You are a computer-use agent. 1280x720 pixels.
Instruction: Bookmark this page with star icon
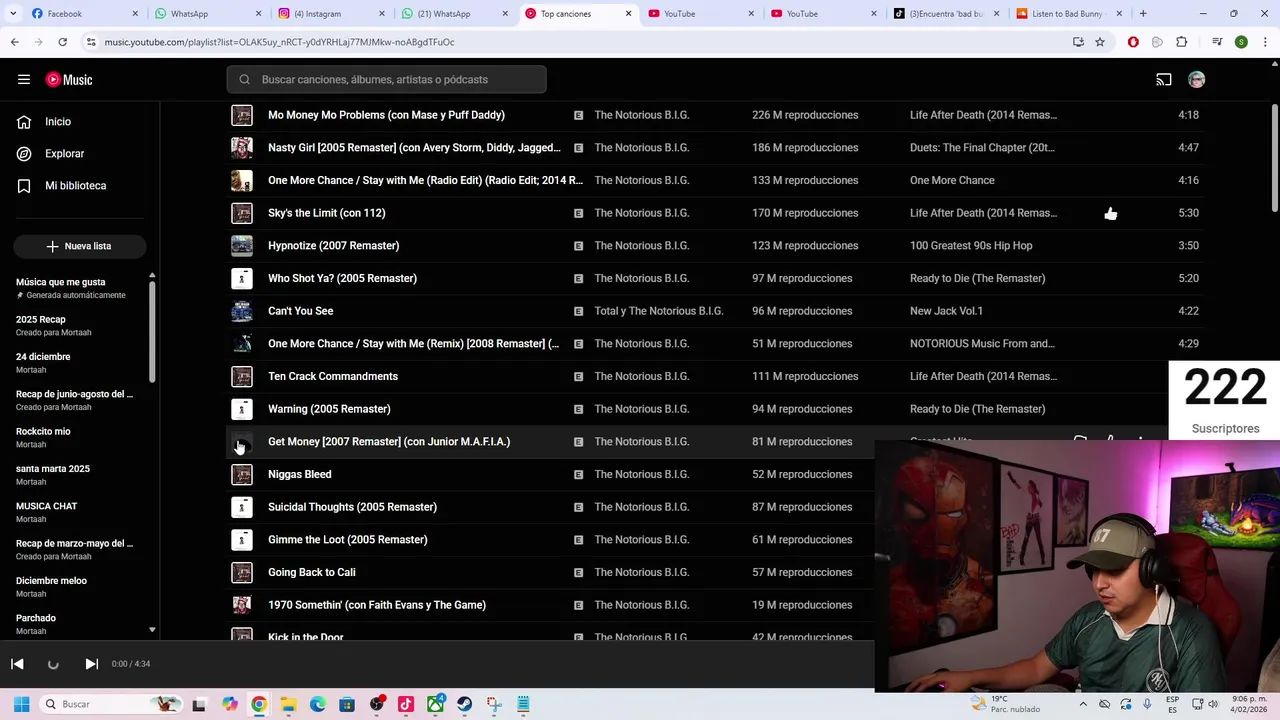click(x=1100, y=42)
